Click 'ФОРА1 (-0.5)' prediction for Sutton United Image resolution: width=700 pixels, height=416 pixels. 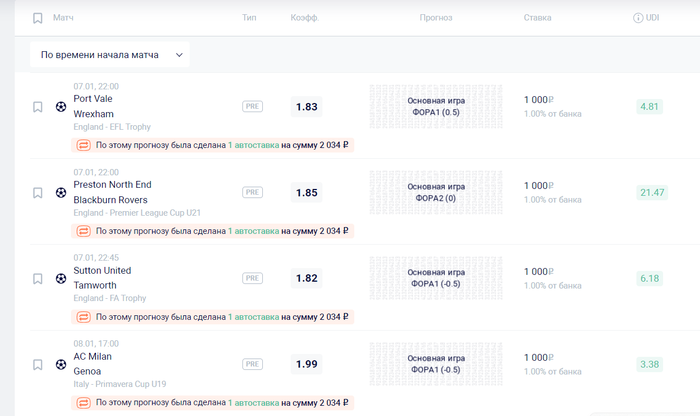click(x=436, y=284)
